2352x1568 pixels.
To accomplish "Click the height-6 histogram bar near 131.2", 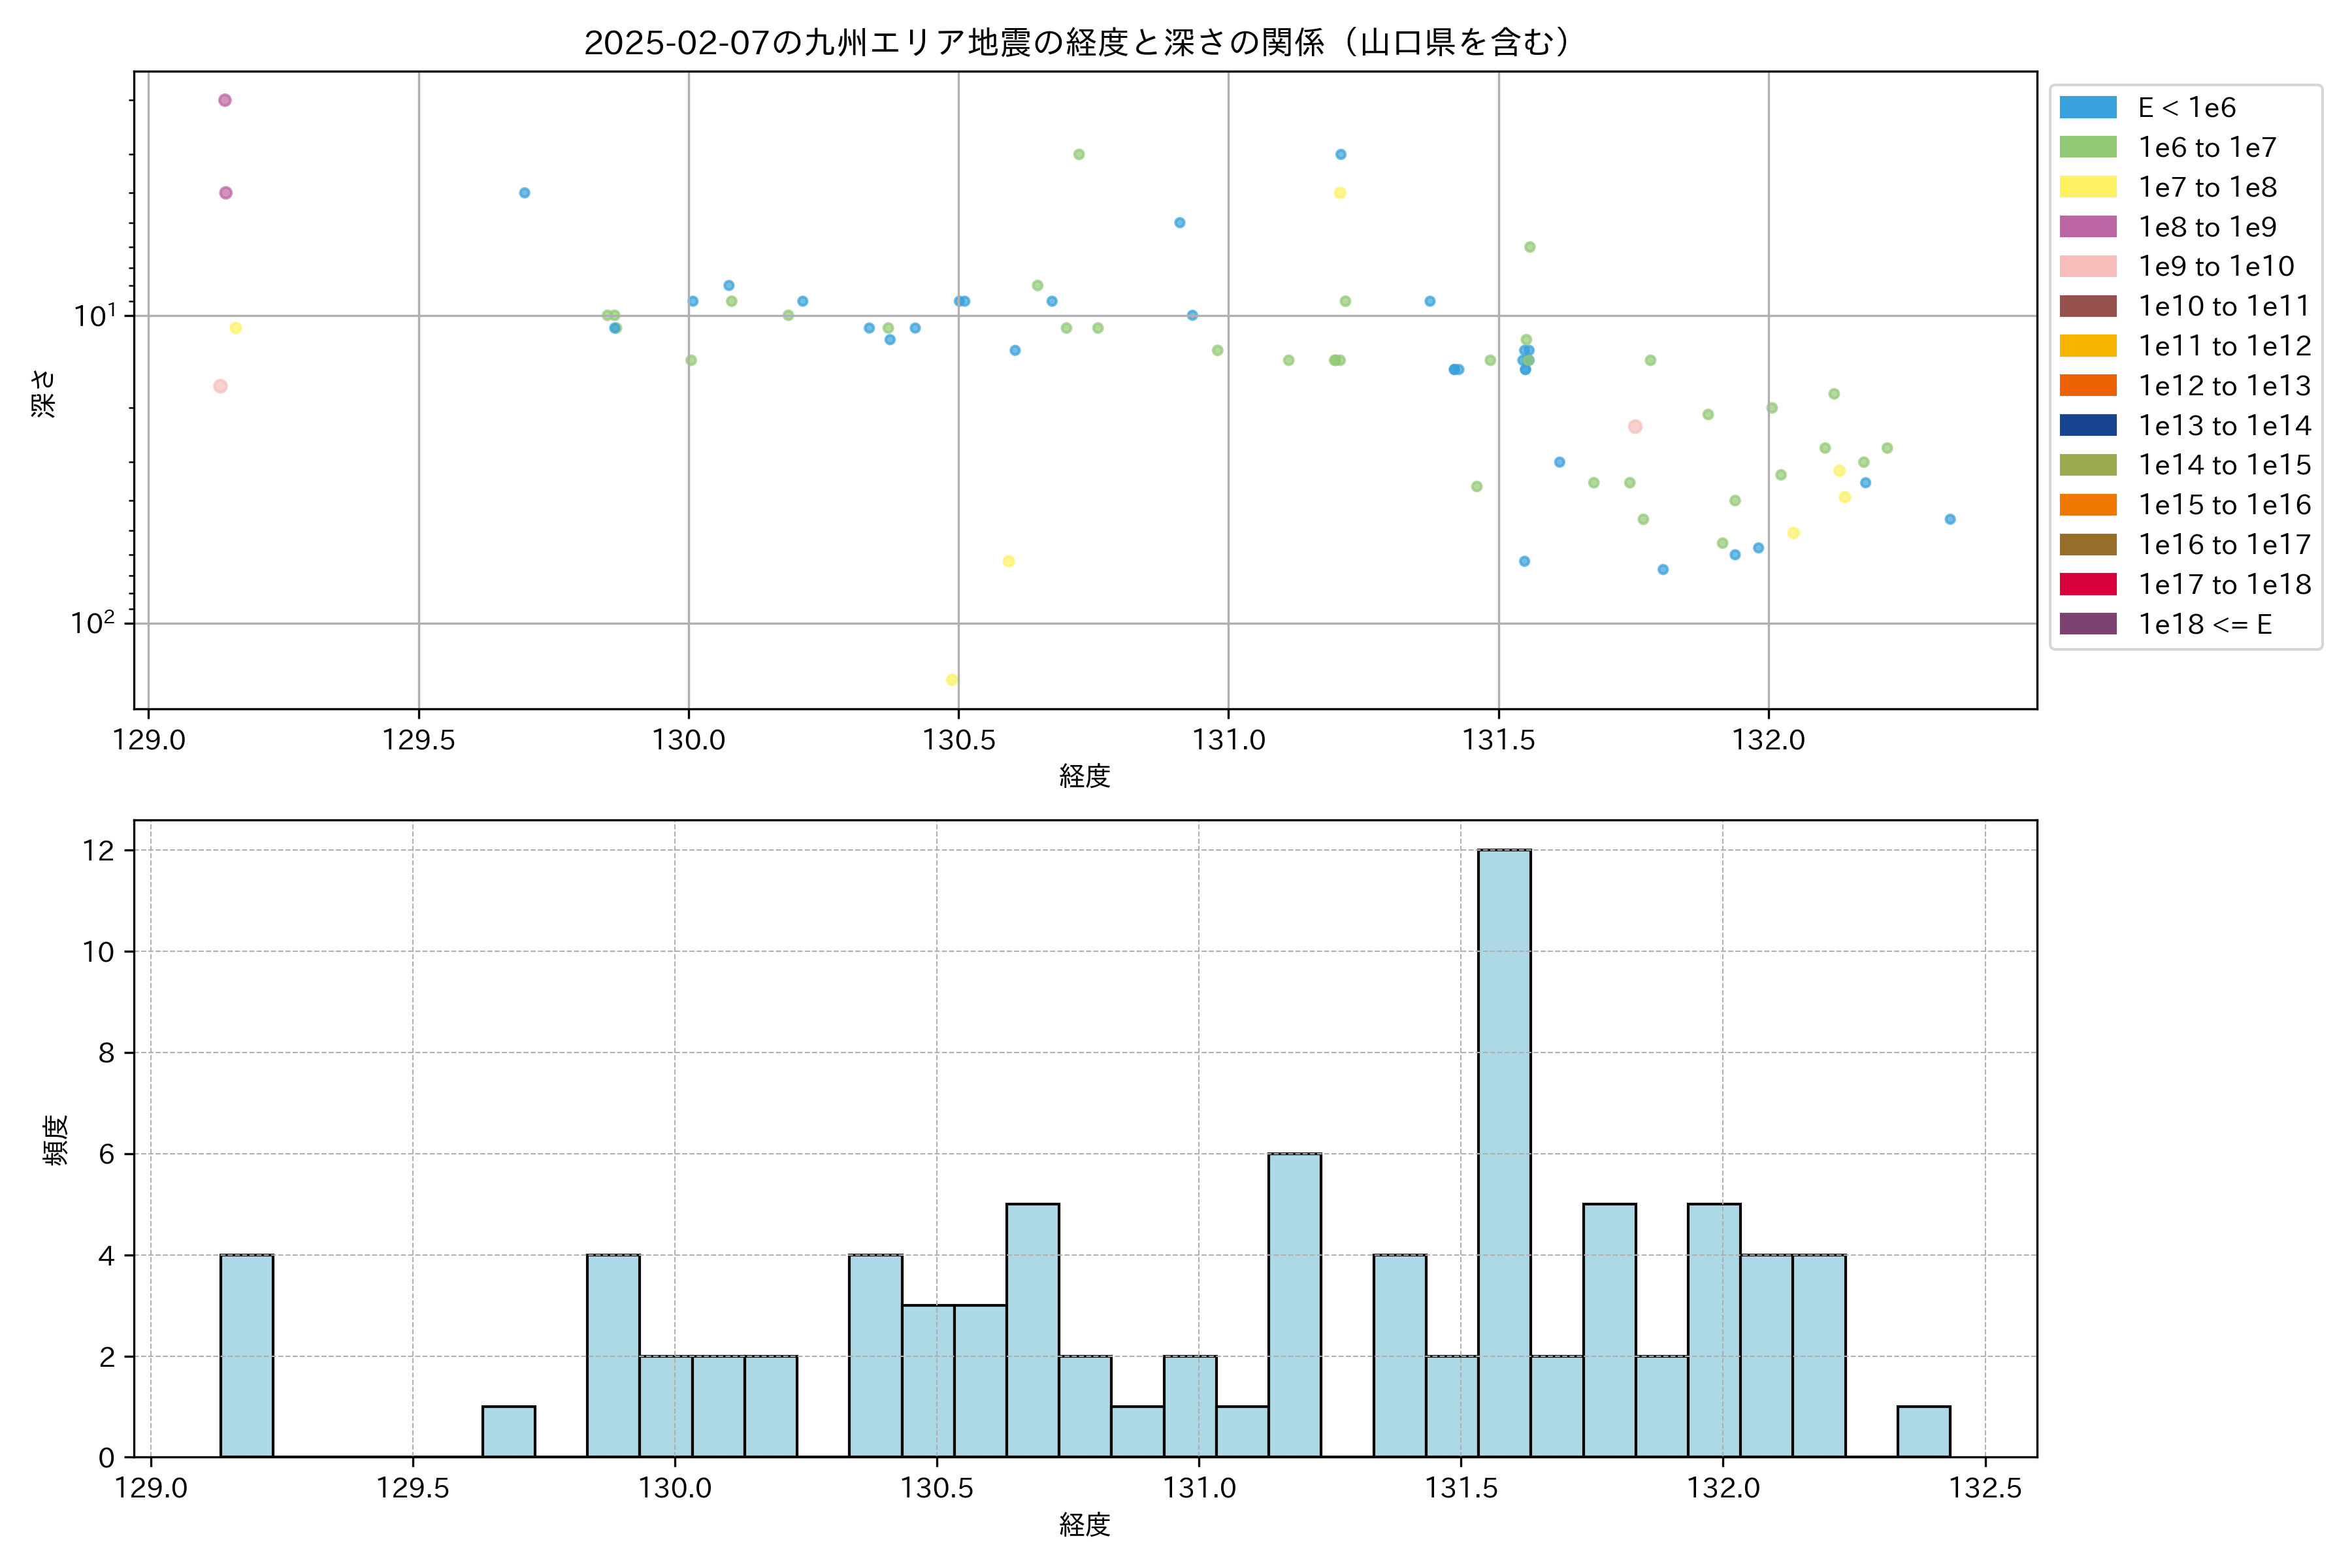I will [x=1294, y=1304].
